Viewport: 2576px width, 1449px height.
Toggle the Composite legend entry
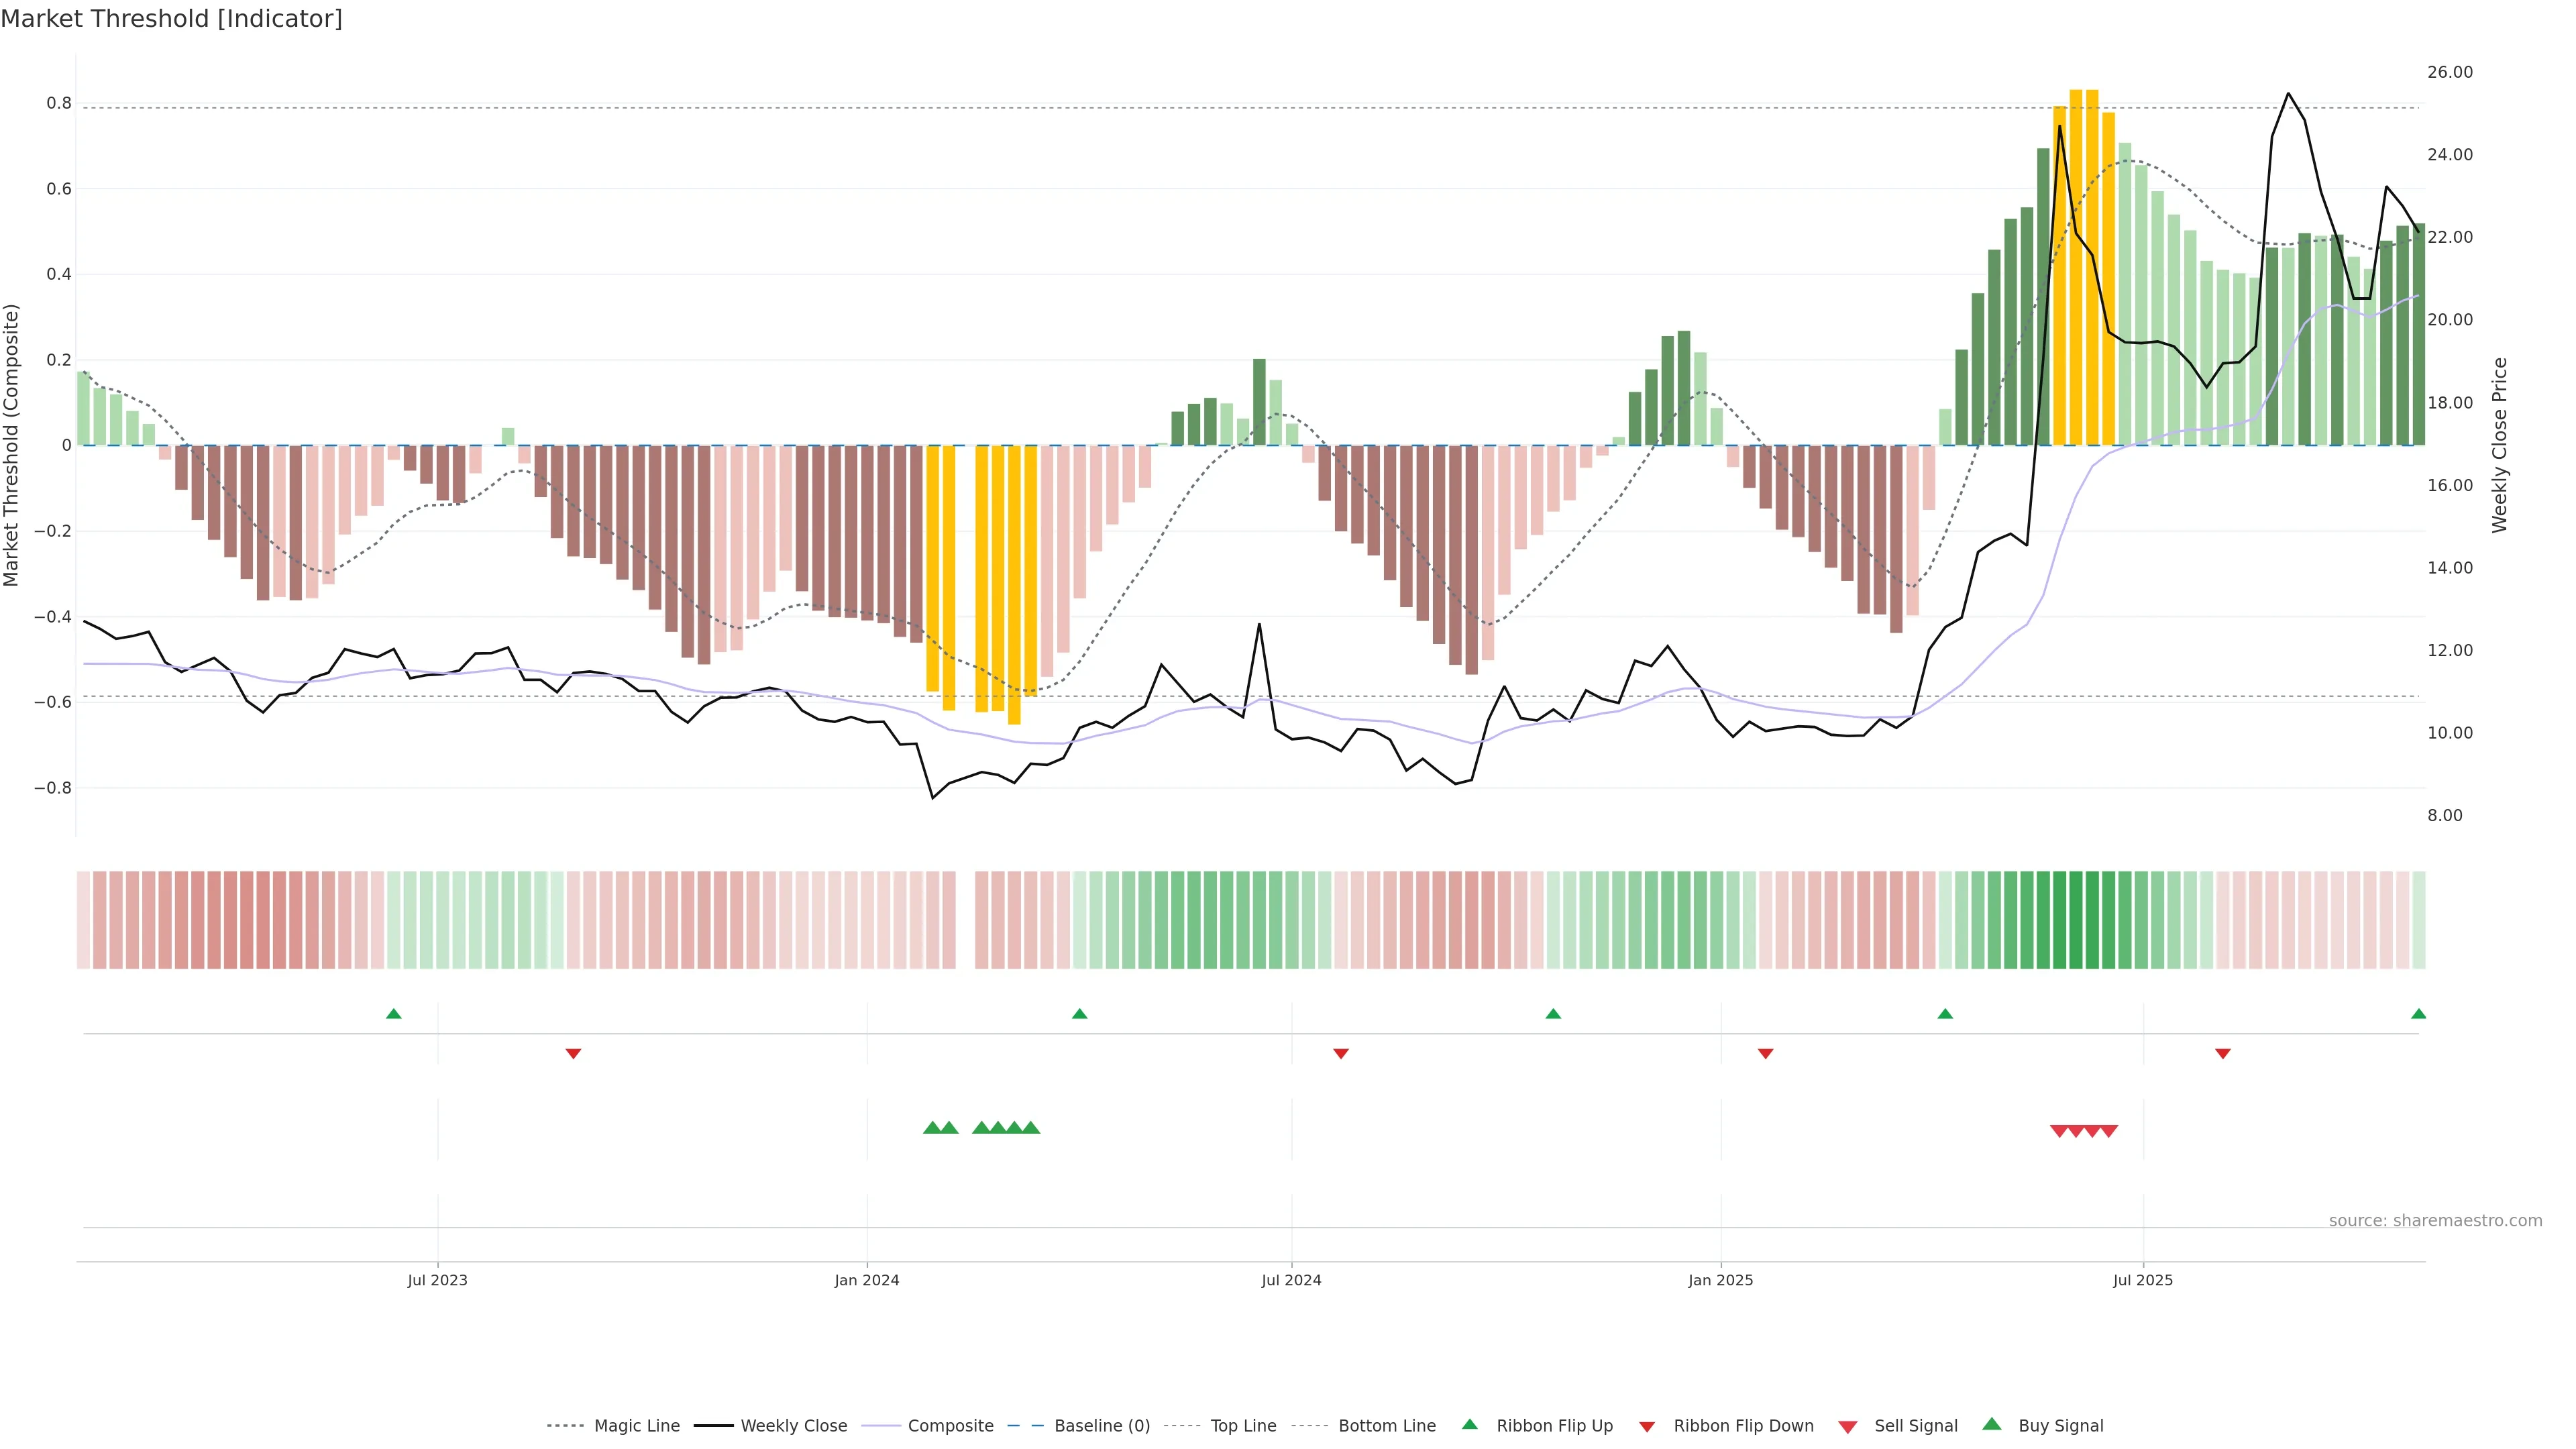[x=950, y=1425]
